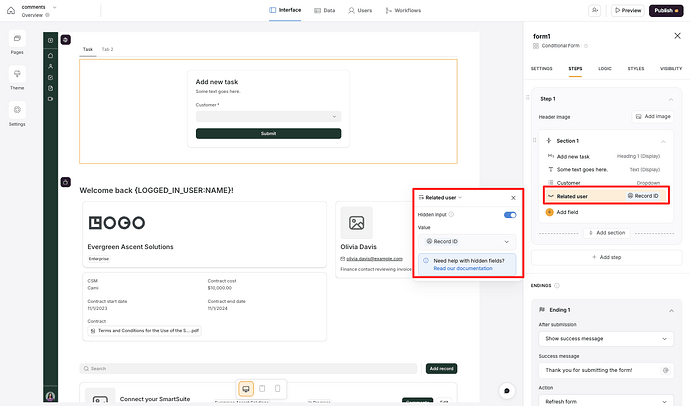Viewport: 690px width, 406px height.
Task: Open the Customer dropdown in the form
Action: coord(268,116)
